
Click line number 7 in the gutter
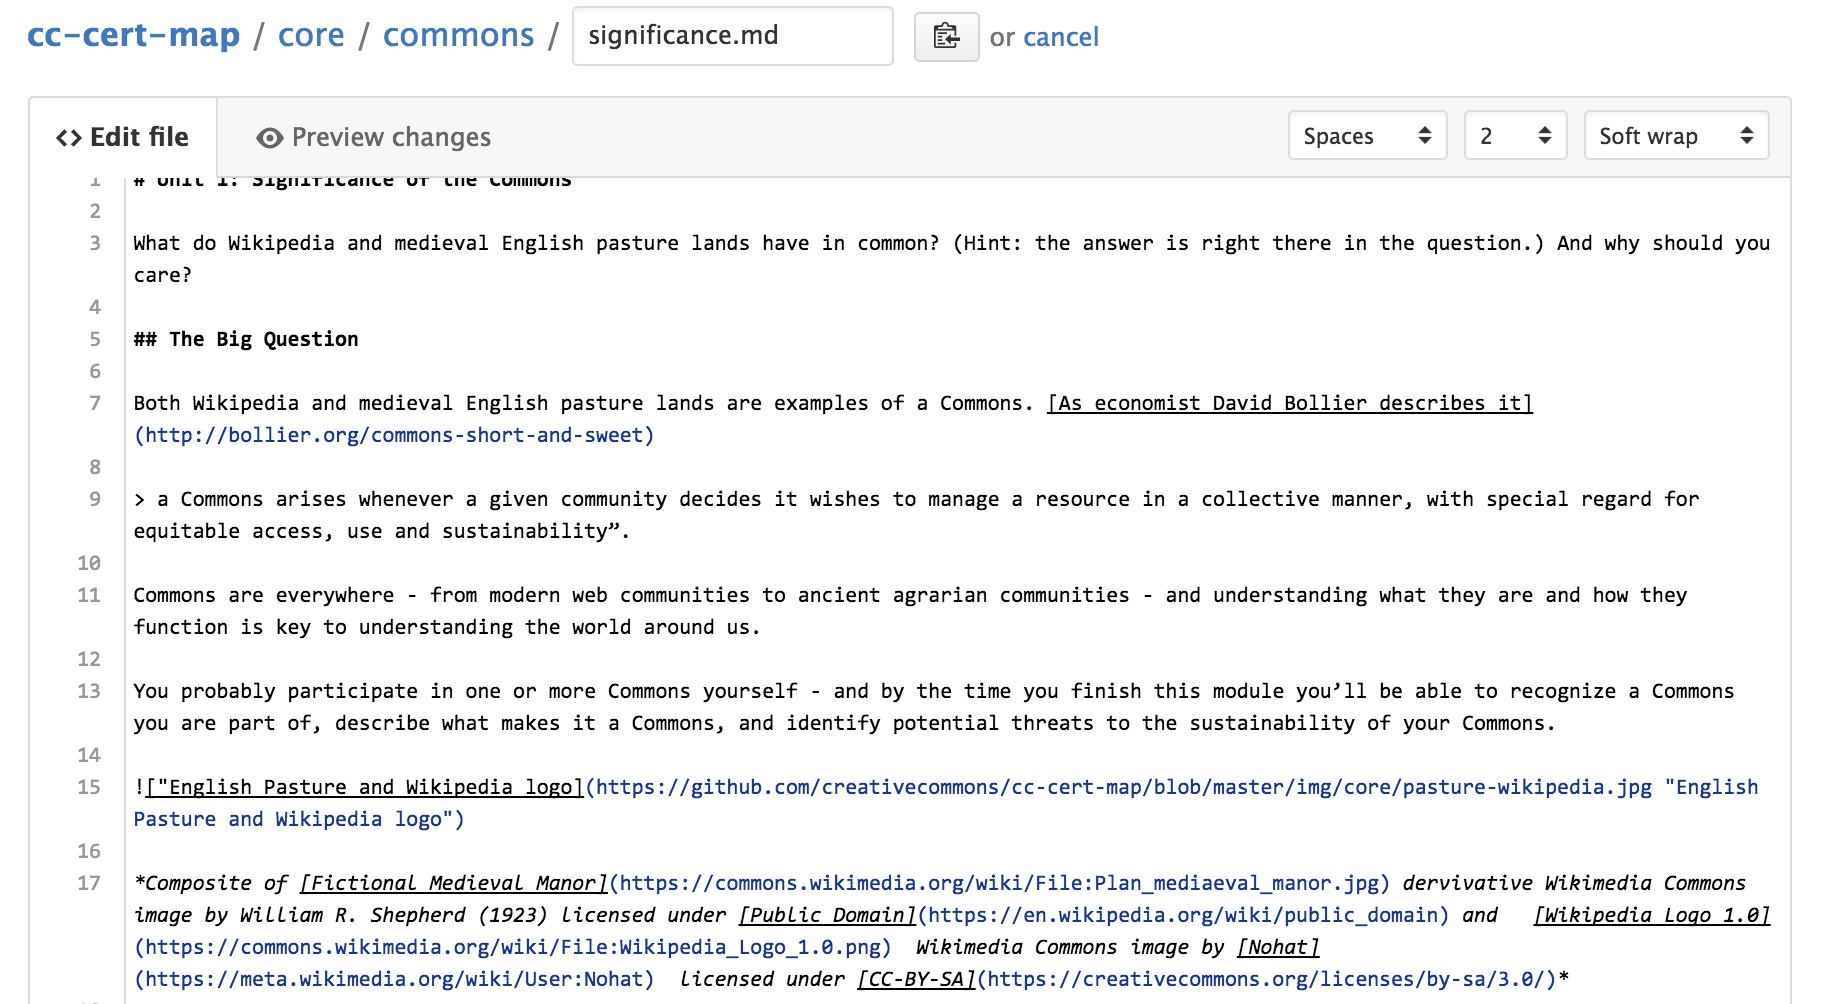pos(95,403)
